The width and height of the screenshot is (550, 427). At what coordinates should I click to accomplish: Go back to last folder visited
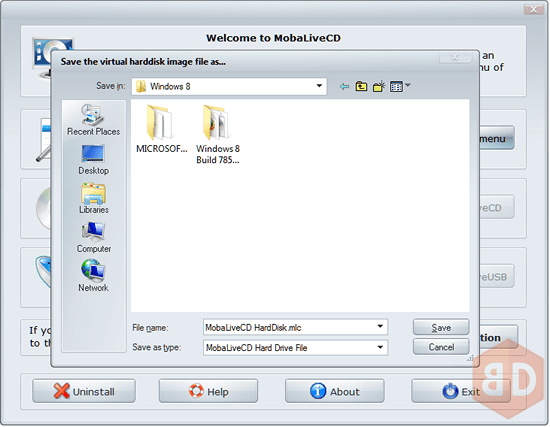(344, 86)
